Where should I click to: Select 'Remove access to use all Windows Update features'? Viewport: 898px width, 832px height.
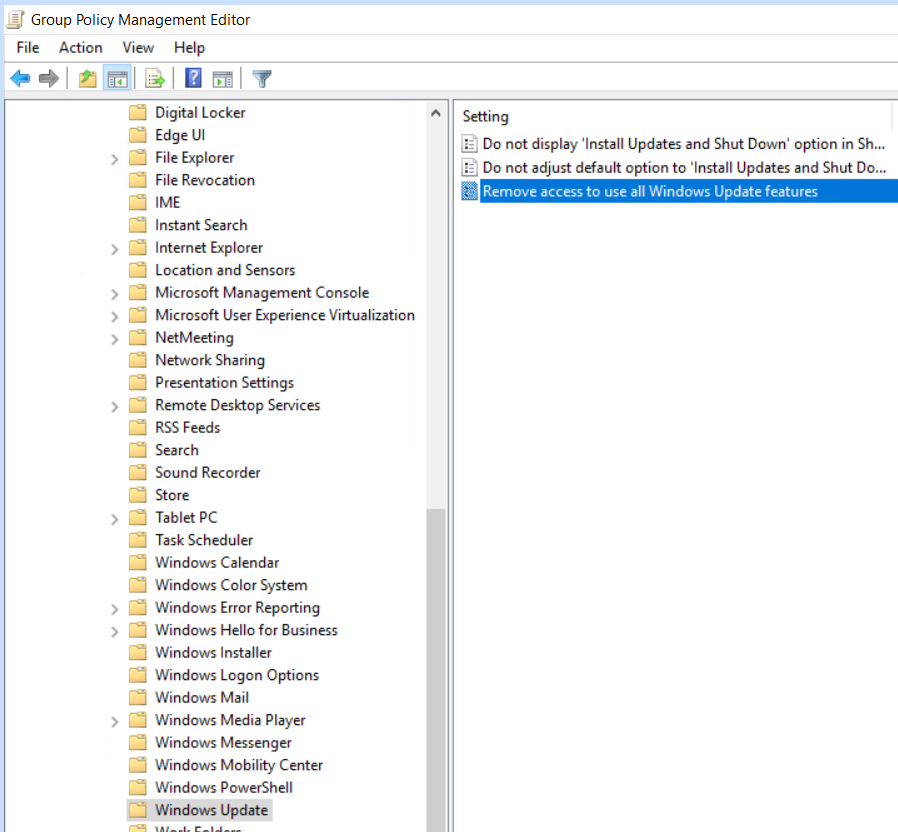click(649, 191)
